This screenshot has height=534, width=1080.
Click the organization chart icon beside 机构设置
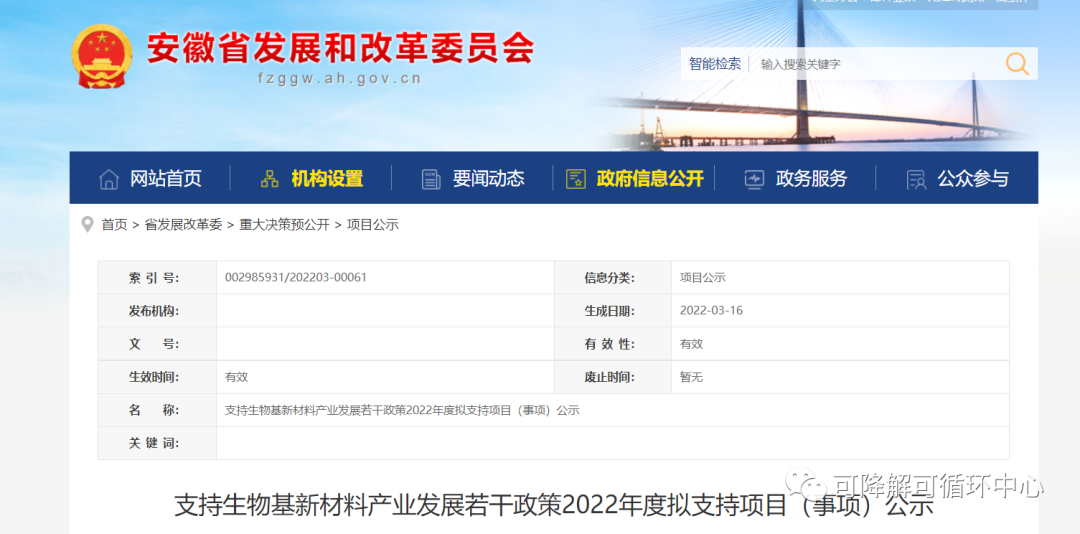(270, 179)
